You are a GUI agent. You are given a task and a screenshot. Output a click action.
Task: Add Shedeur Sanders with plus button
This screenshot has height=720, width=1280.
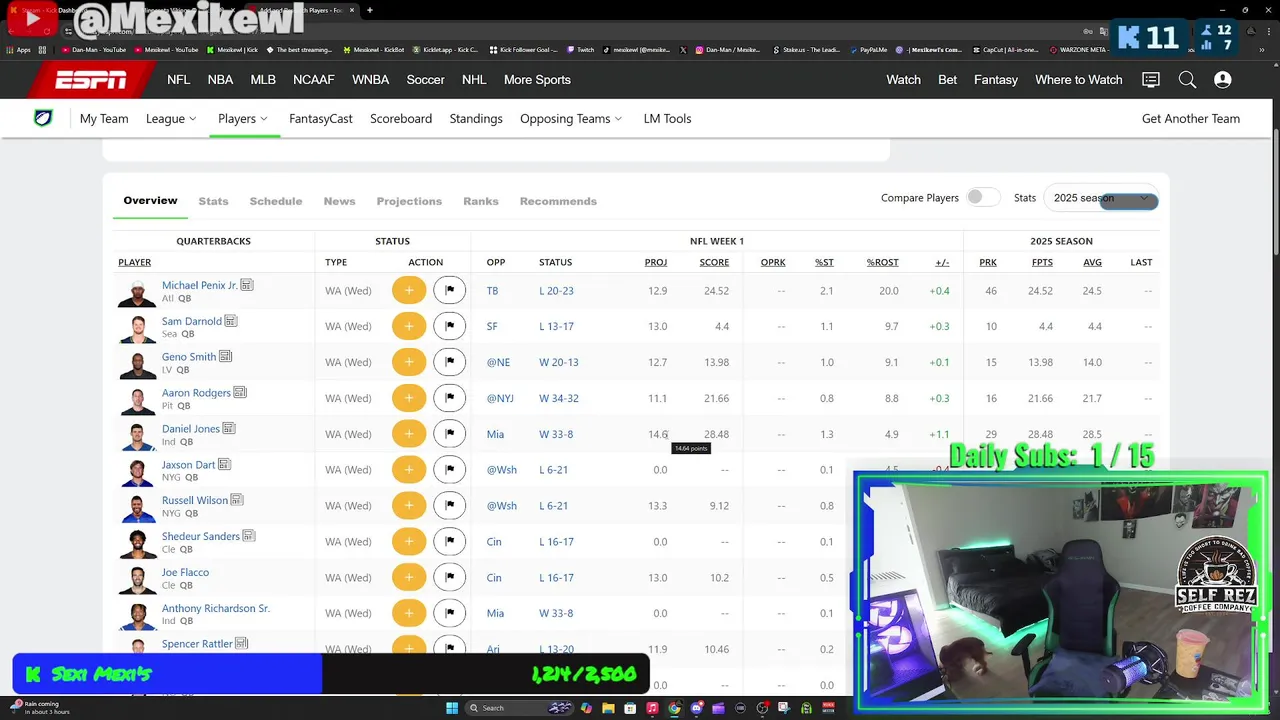(409, 542)
